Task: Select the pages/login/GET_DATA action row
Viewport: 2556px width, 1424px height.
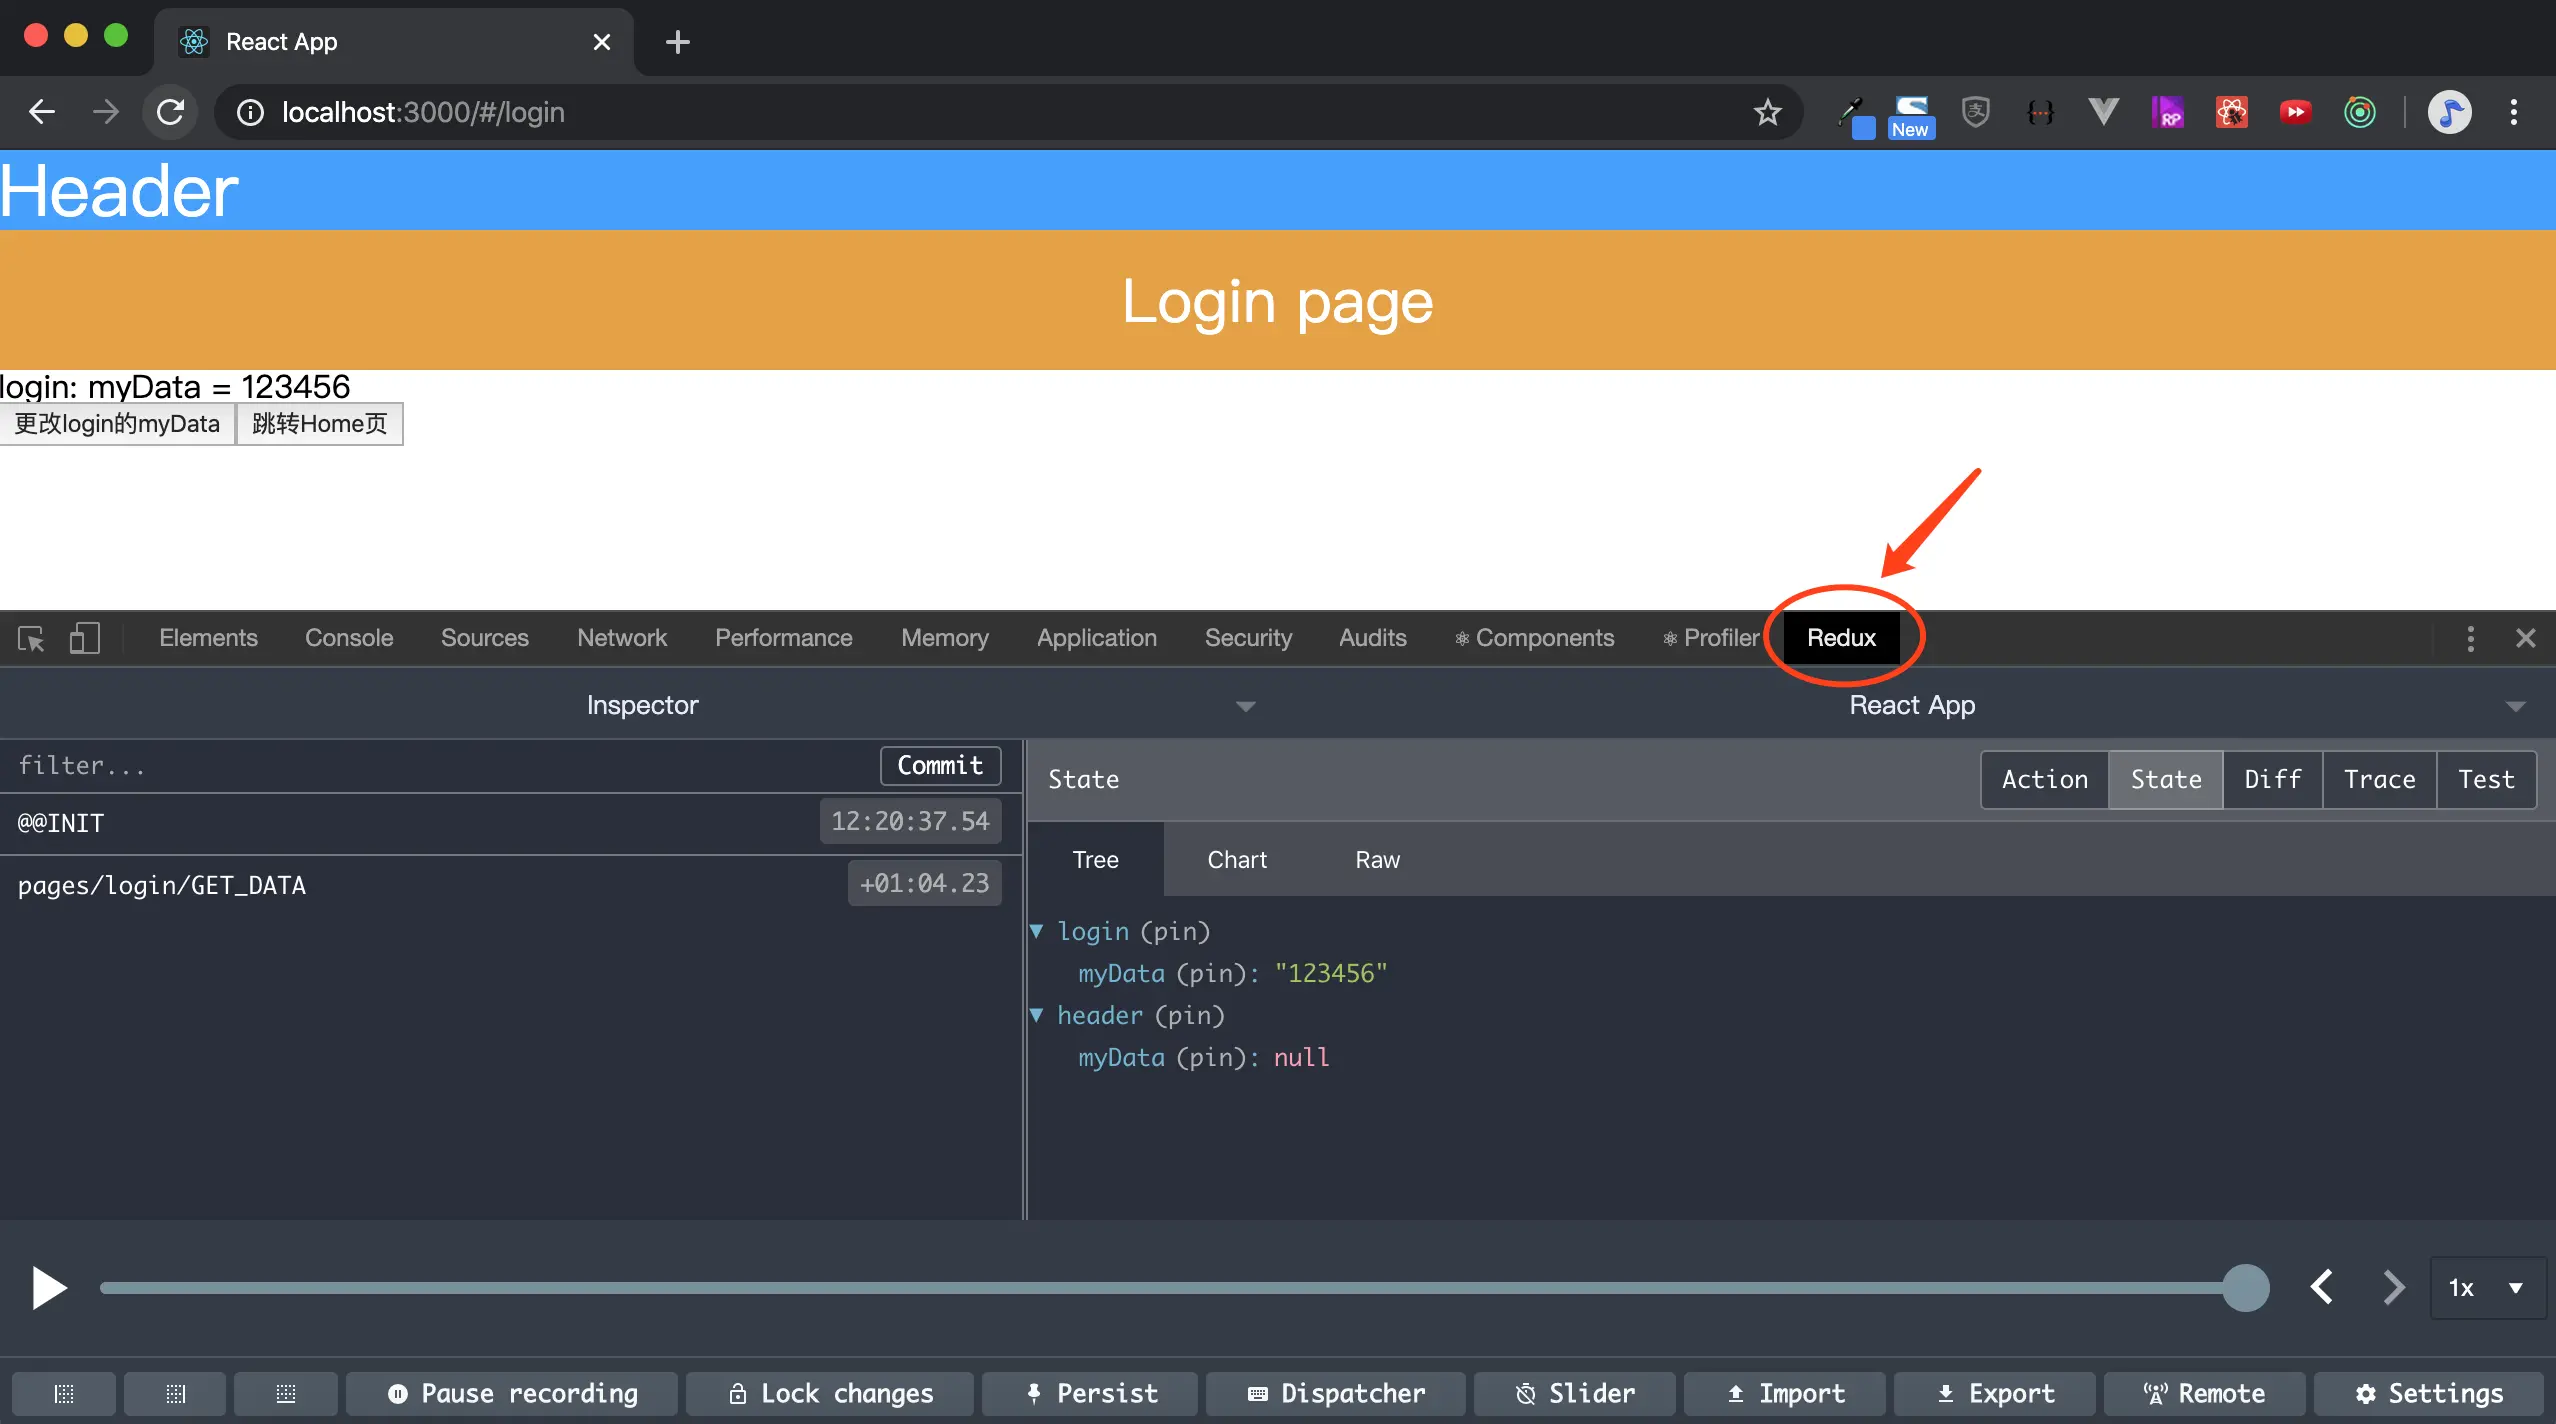Action: [x=510, y=885]
